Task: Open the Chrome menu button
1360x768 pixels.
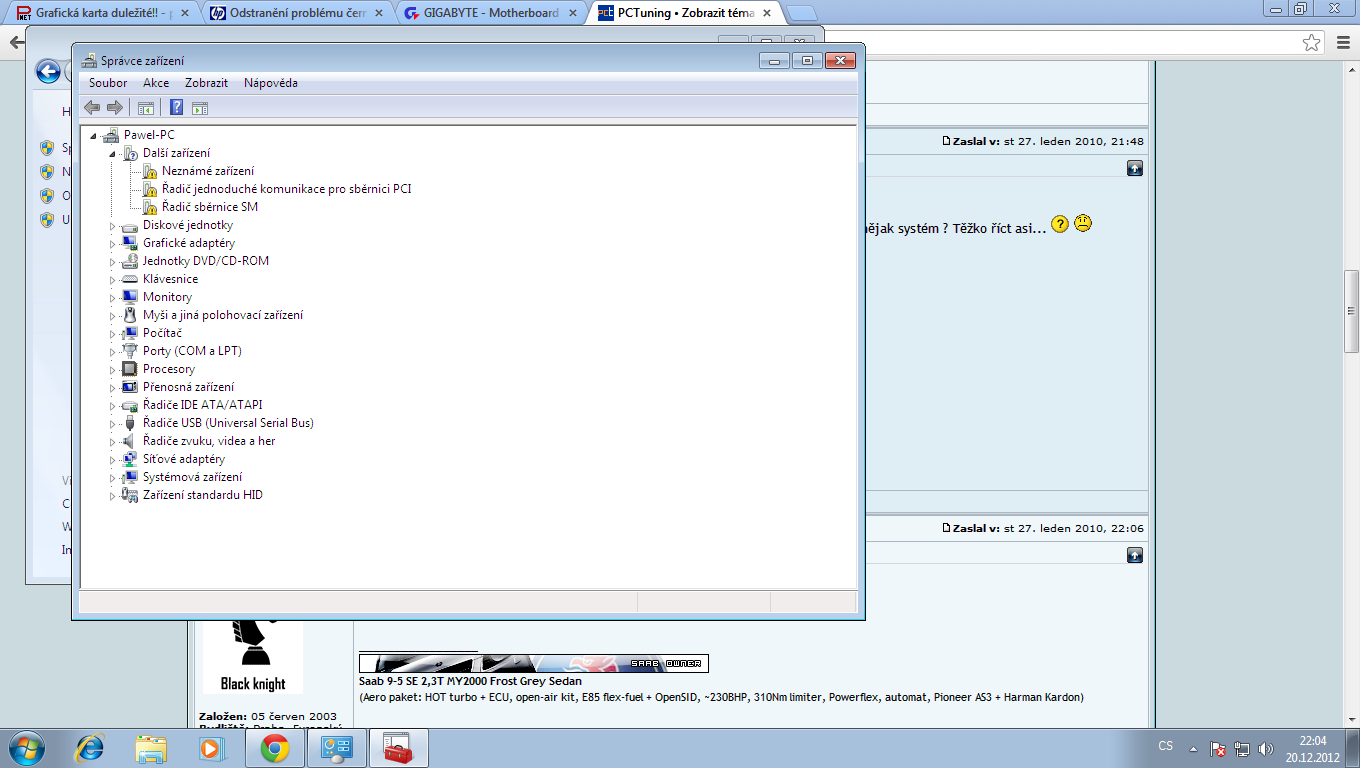Action: [x=1343, y=42]
